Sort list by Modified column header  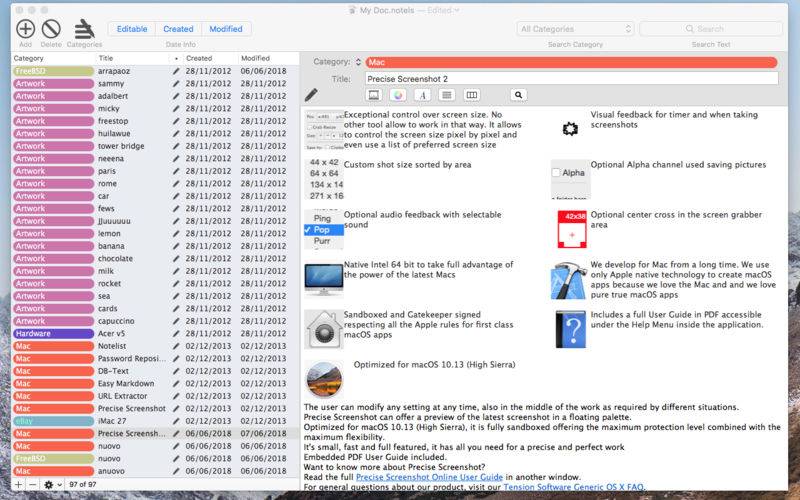tap(268, 58)
